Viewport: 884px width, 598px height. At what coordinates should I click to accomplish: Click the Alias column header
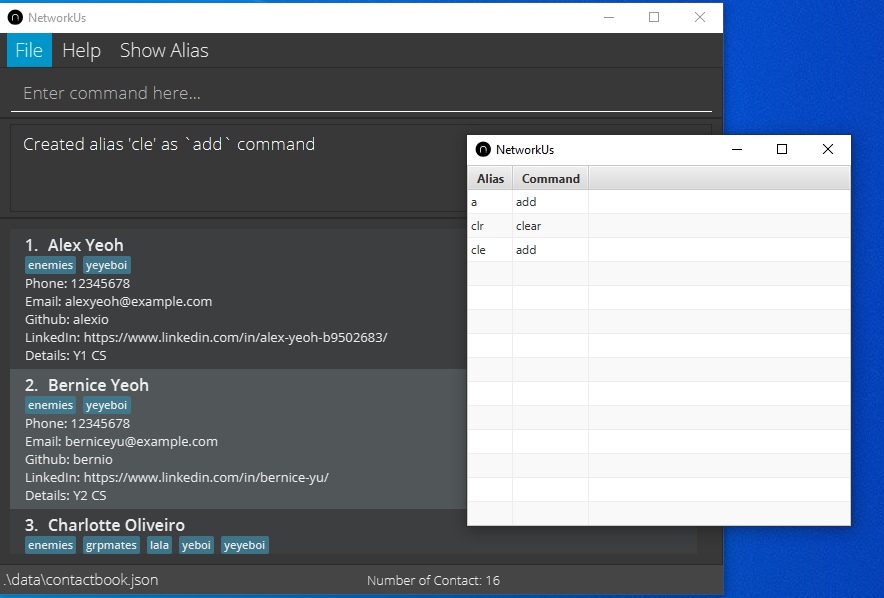coord(490,179)
